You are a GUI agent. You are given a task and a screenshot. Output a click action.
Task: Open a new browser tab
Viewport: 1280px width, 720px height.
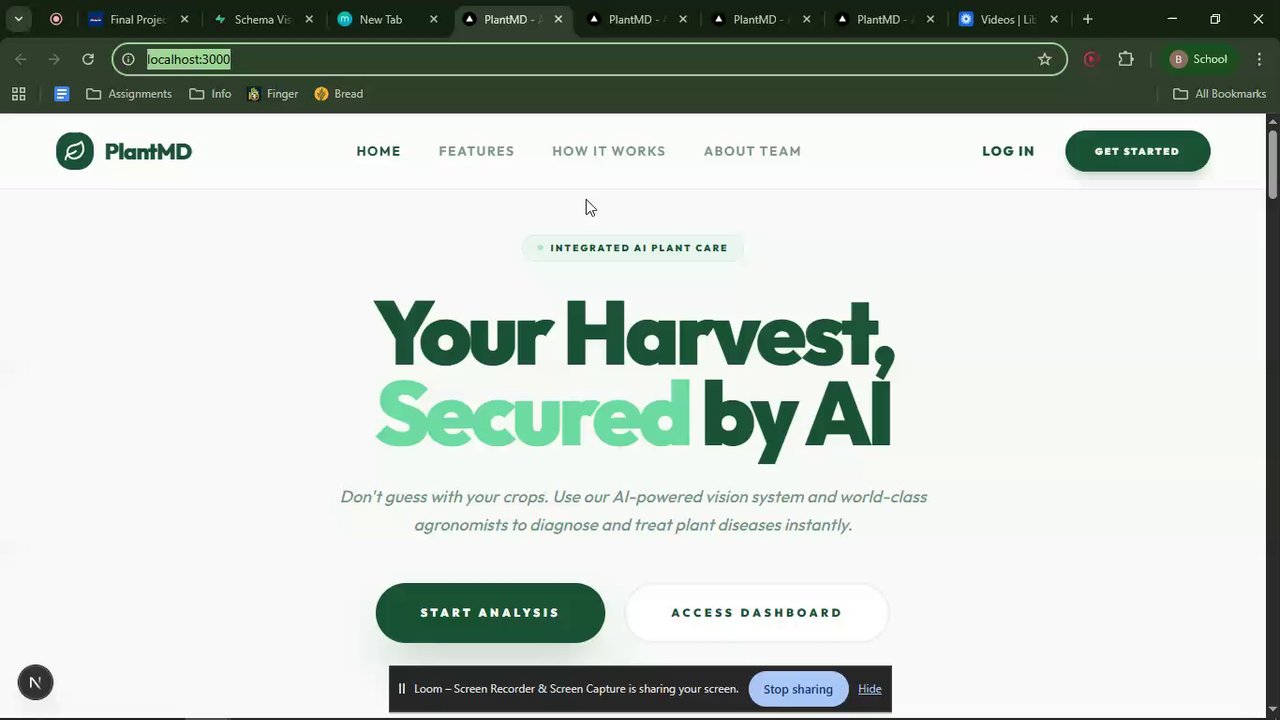[x=1088, y=19]
